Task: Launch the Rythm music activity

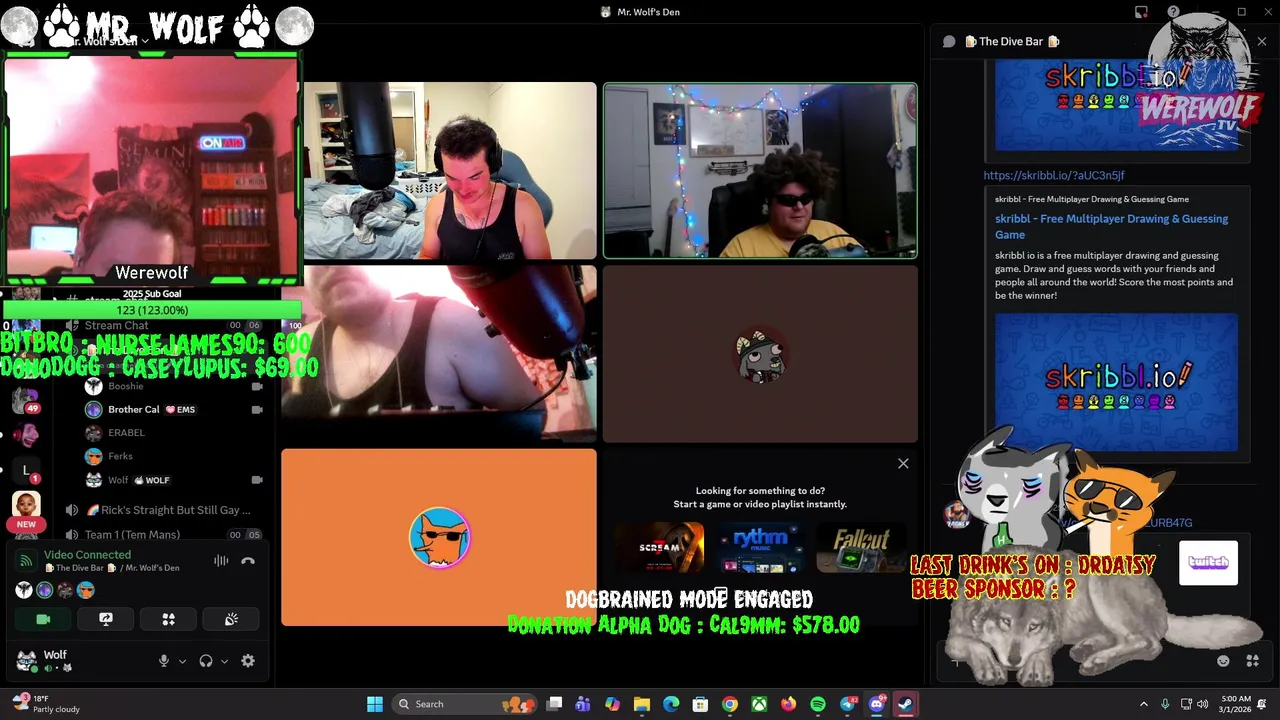Action: 760,548
